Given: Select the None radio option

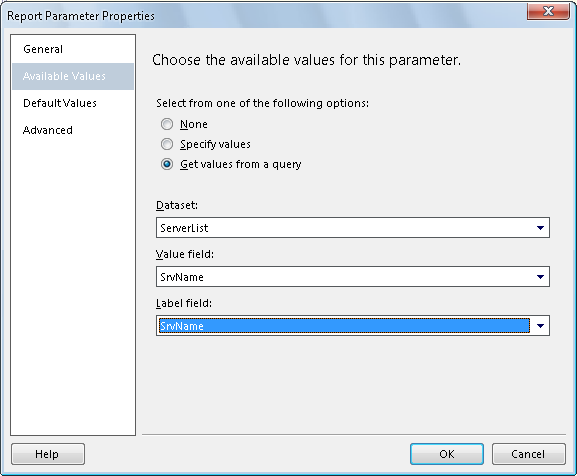Looking at the screenshot, I should tap(167, 124).
